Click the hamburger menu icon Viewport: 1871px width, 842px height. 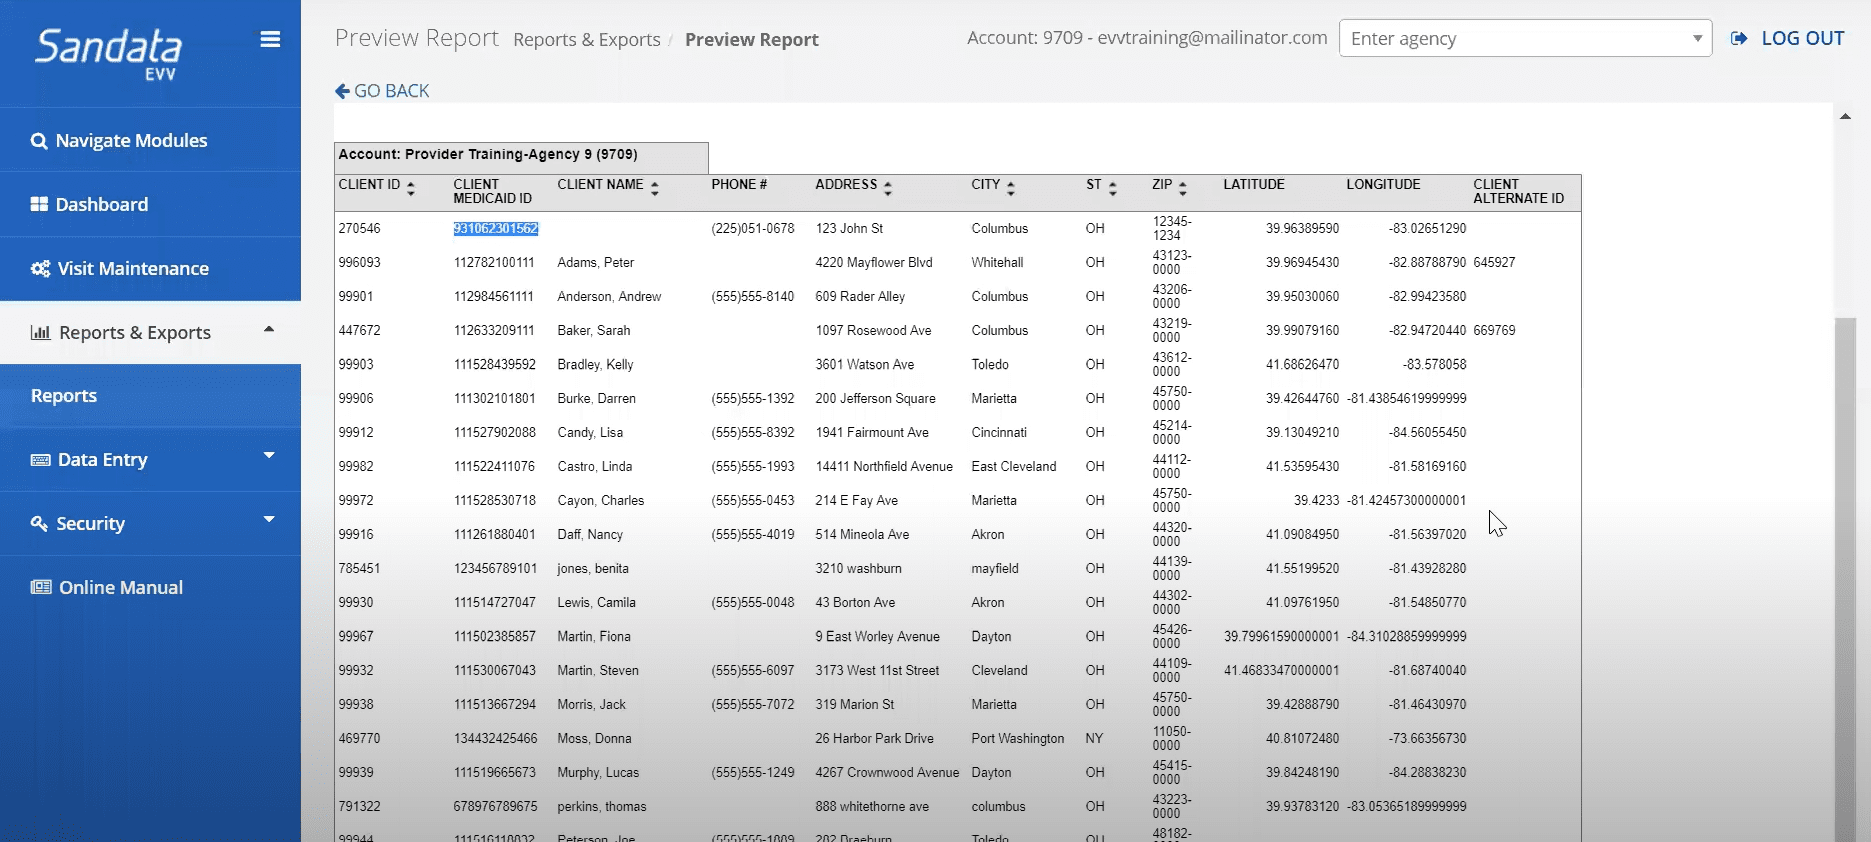(x=270, y=40)
